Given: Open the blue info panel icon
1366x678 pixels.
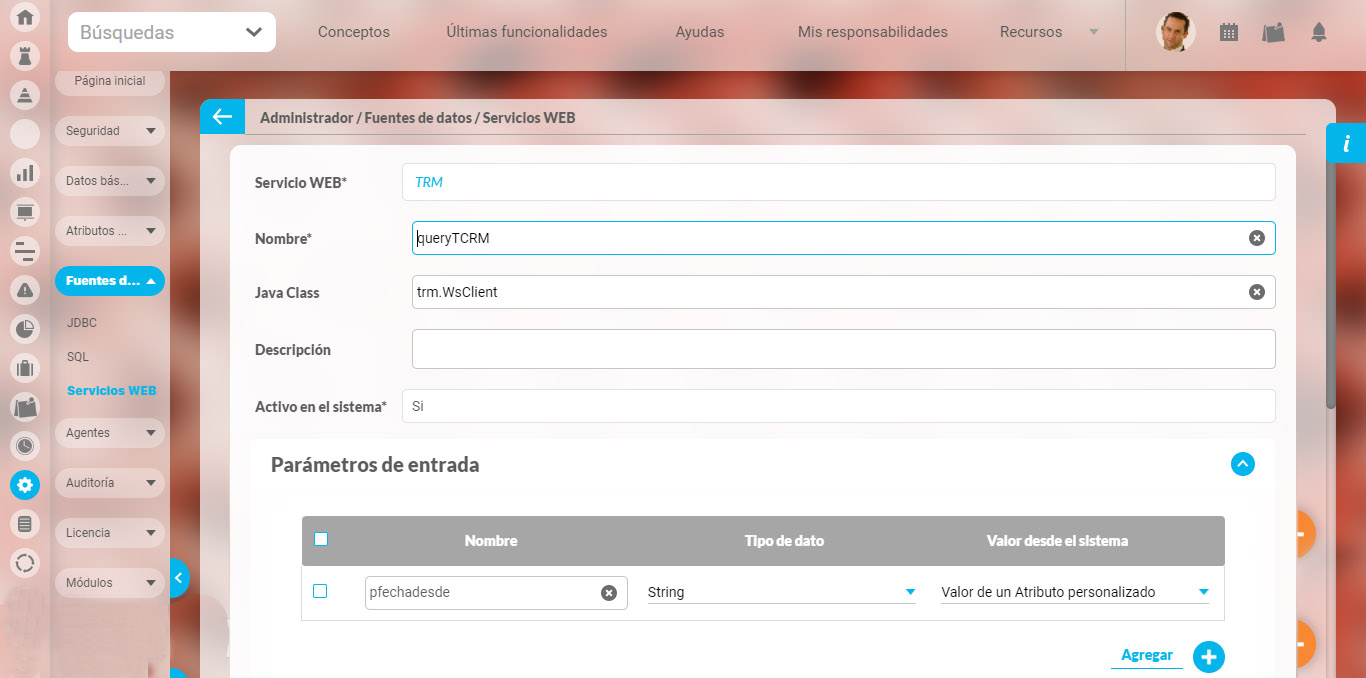Looking at the screenshot, I should pos(1346,143).
